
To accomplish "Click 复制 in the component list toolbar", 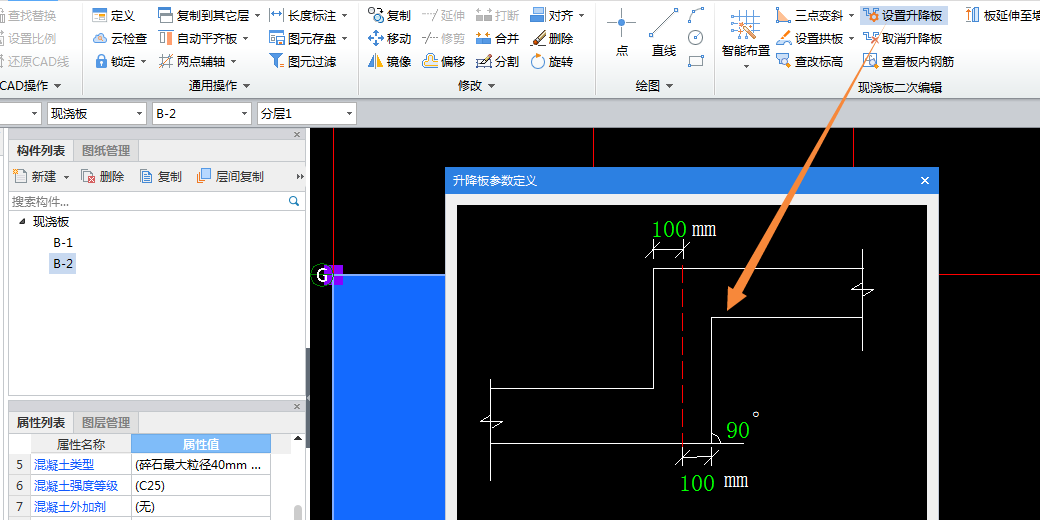I will pyautogui.click(x=161, y=176).
